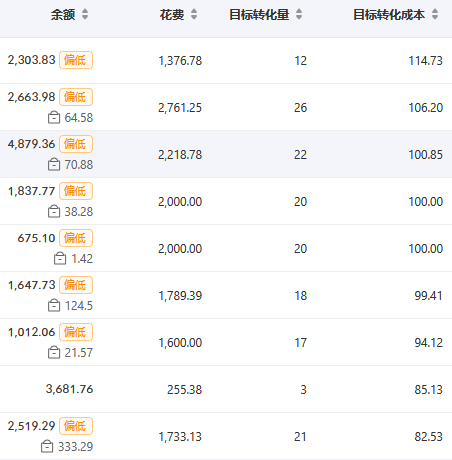The image size is (452, 460).
Task: Click wallet icon beside 64.58
Action: 54,118
